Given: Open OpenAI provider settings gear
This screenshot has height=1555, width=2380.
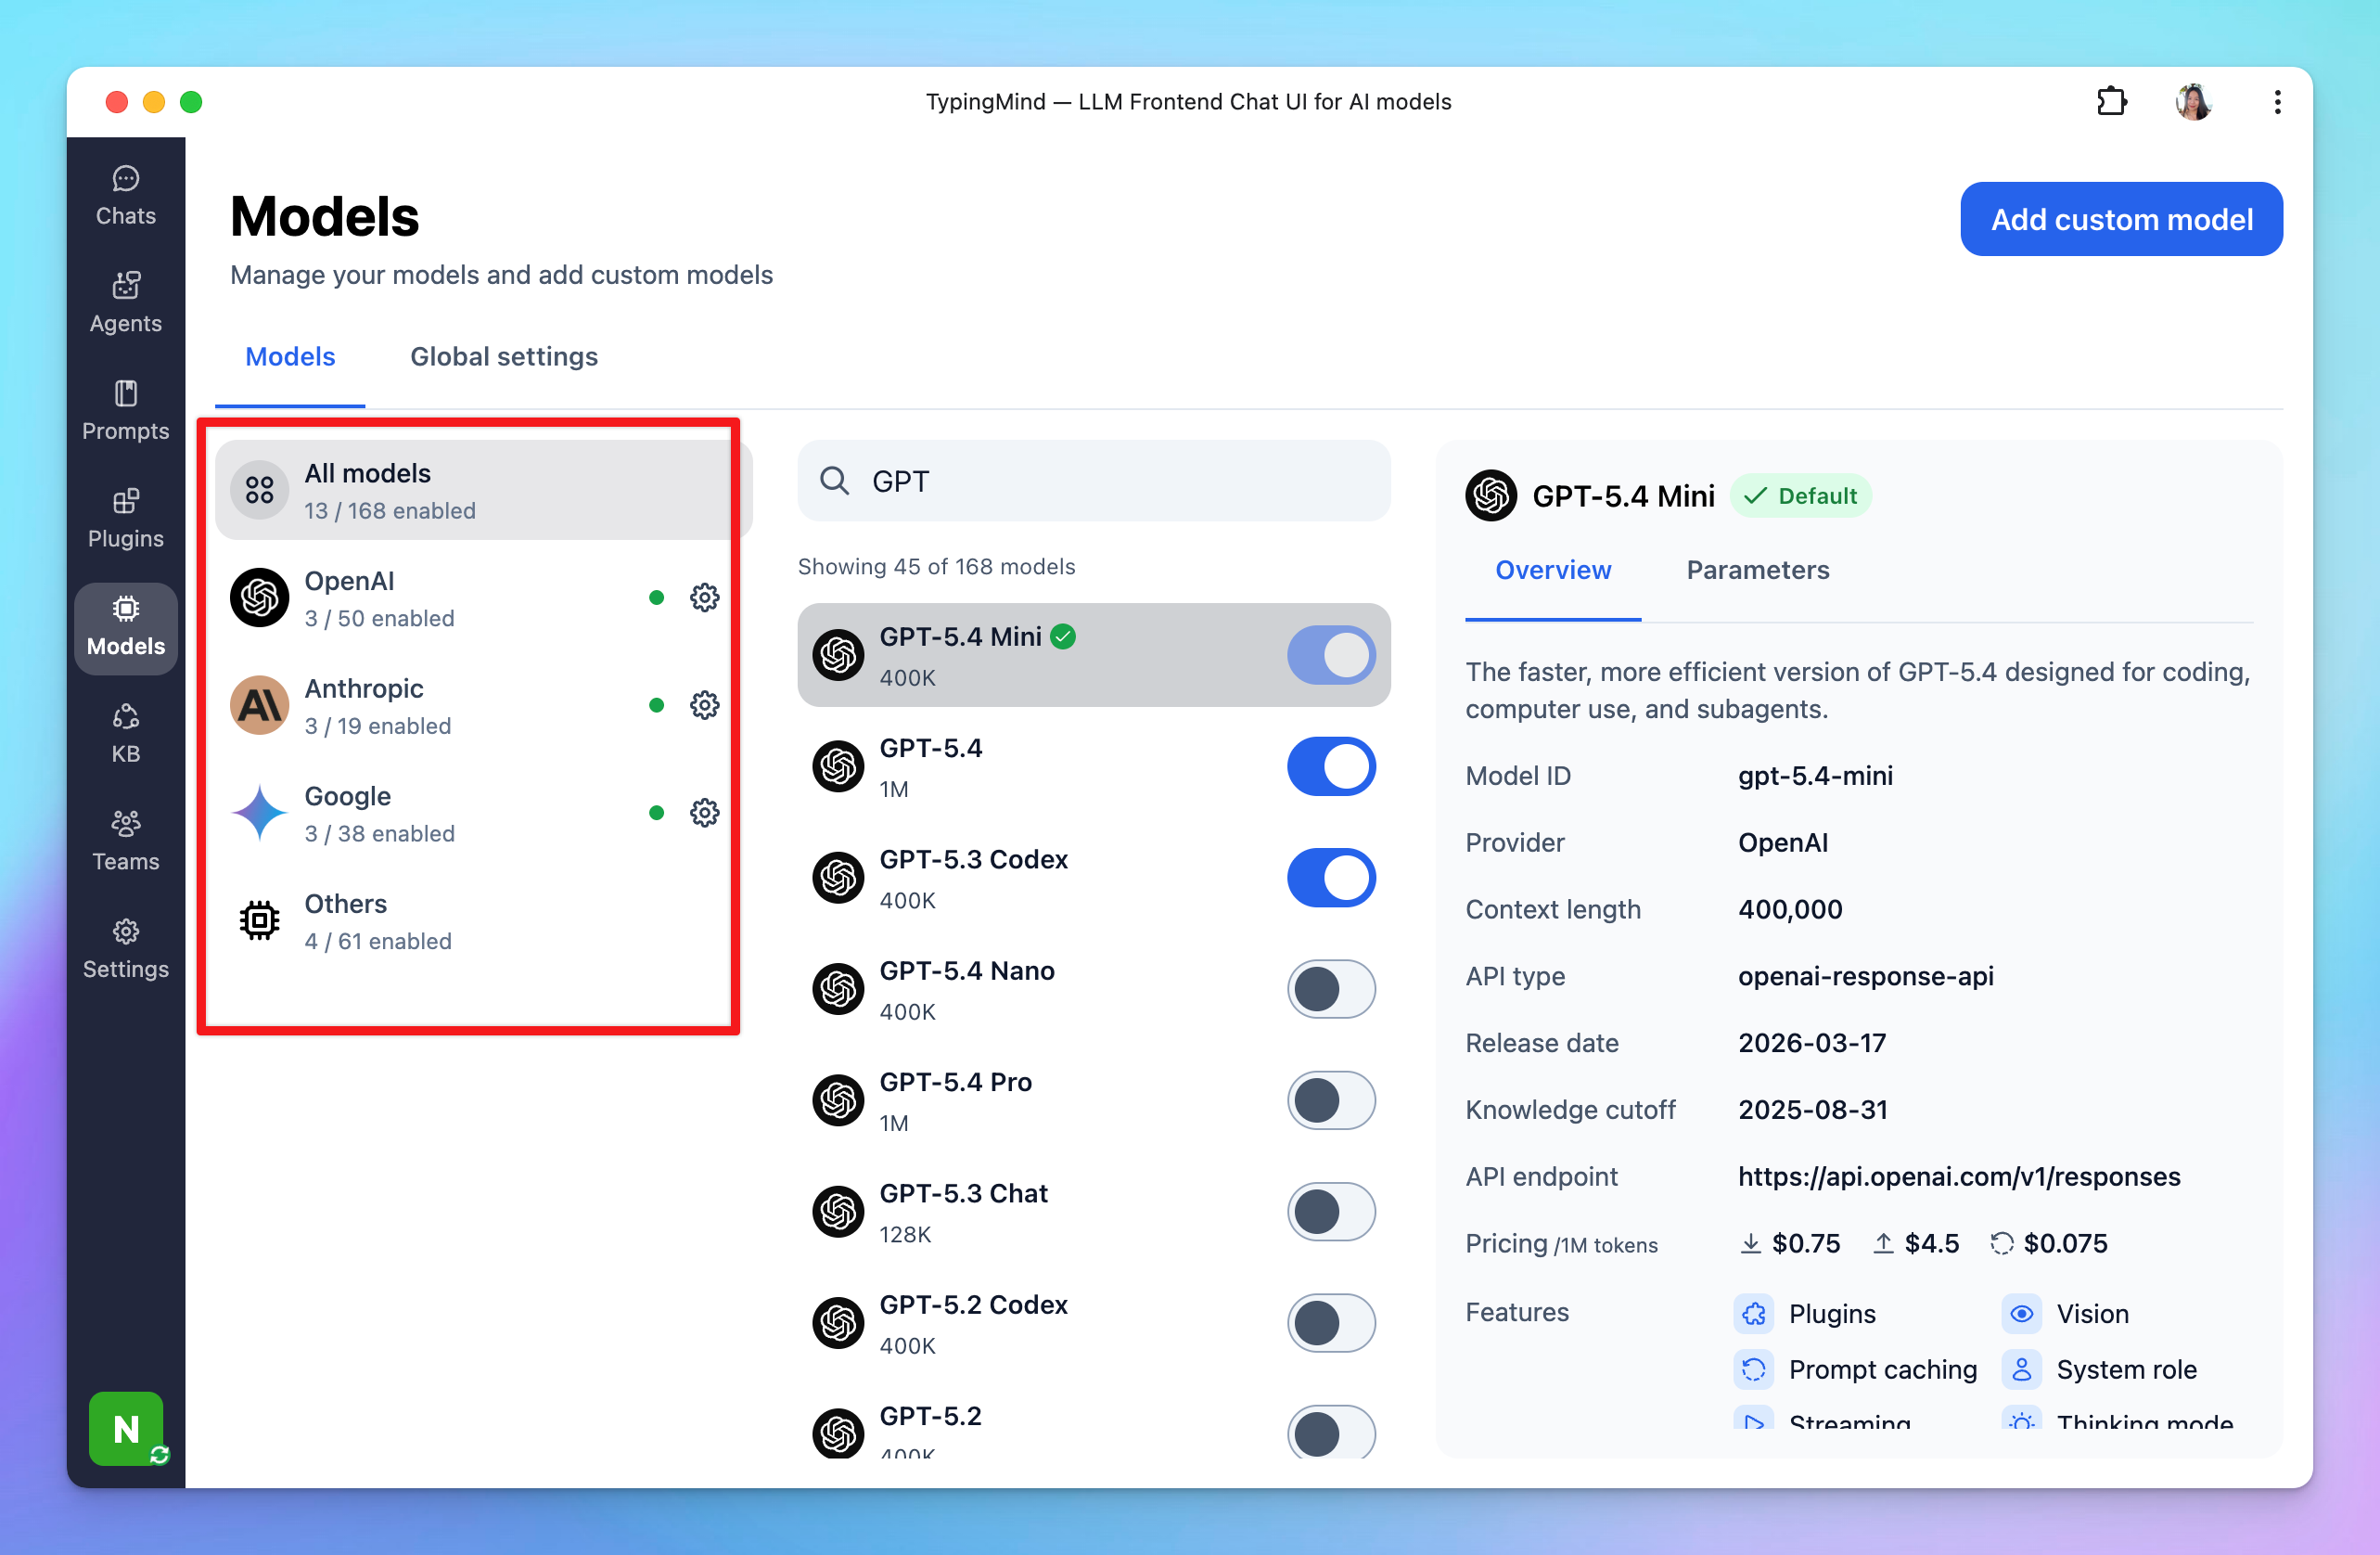Looking at the screenshot, I should [x=704, y=598].
